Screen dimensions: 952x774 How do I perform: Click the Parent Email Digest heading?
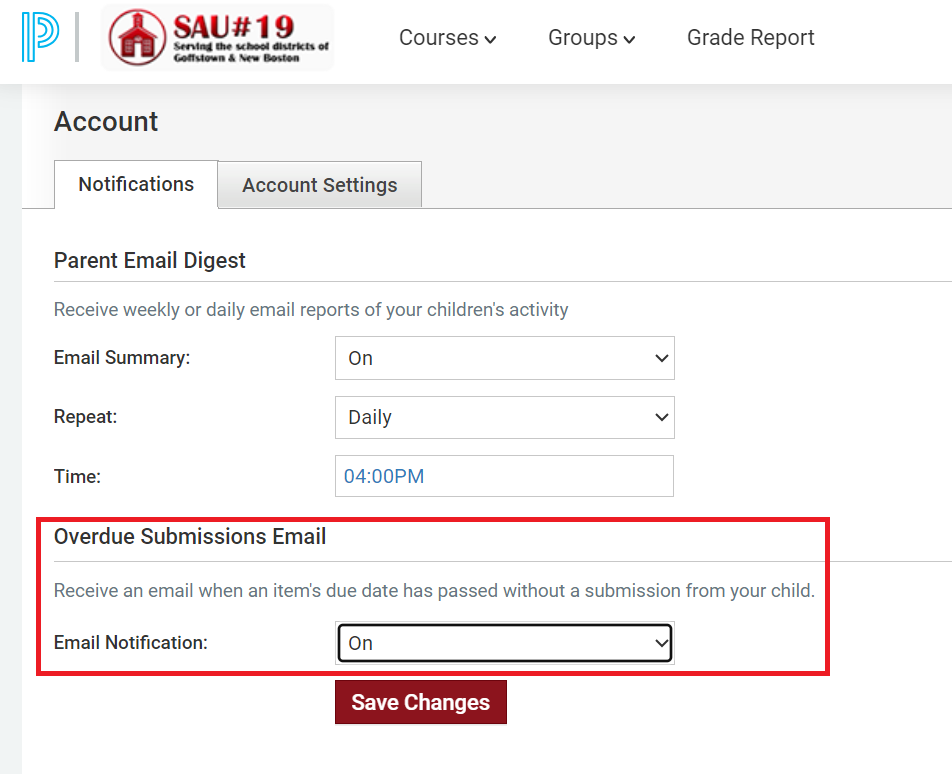pos(149,260)
